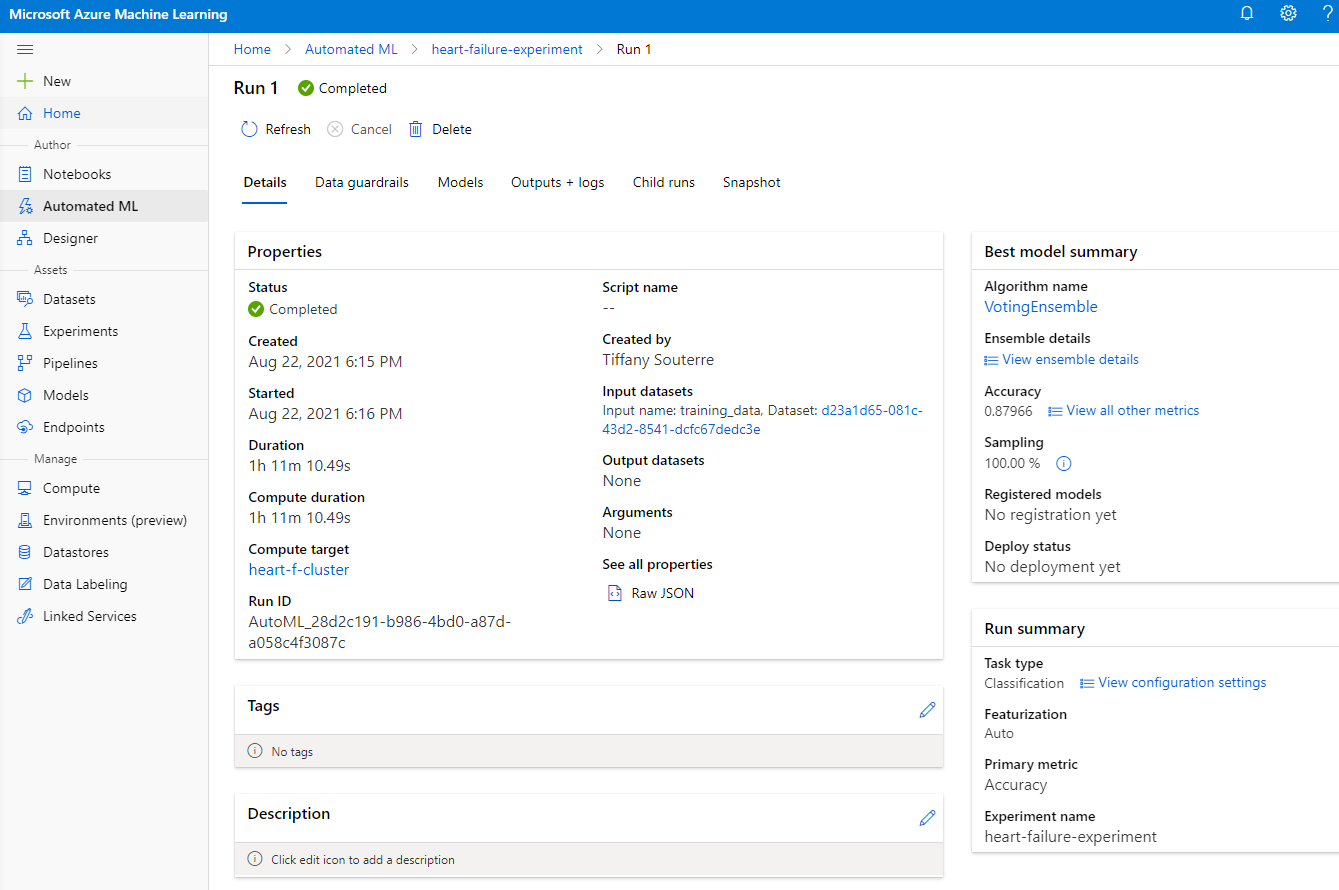This screenshot has height=890, width=1339.
Task: Click View ensemble details
Action: [1069, 359]
